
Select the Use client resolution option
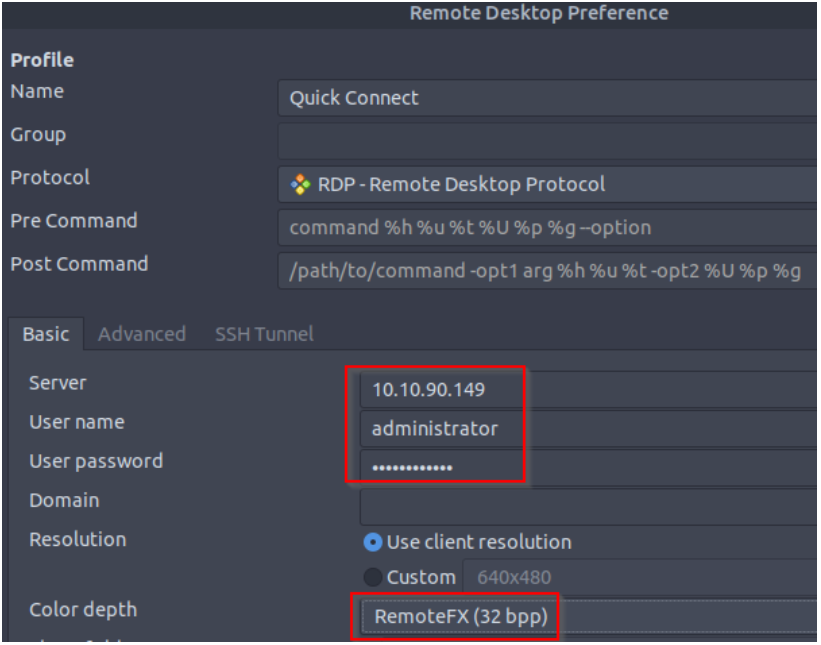tap(373, 542)
